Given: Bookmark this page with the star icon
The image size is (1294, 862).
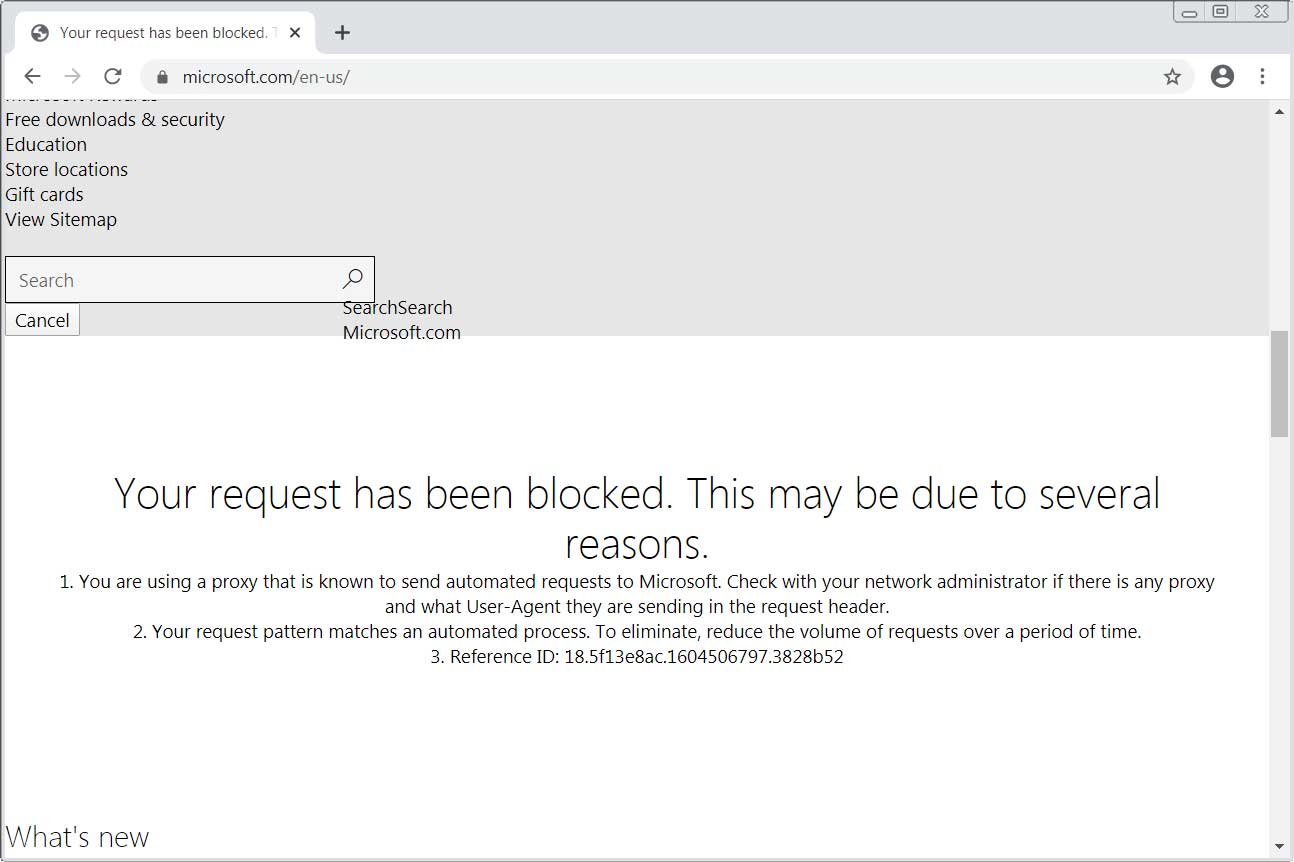Looking at the screenshot, I should 1172,77.
